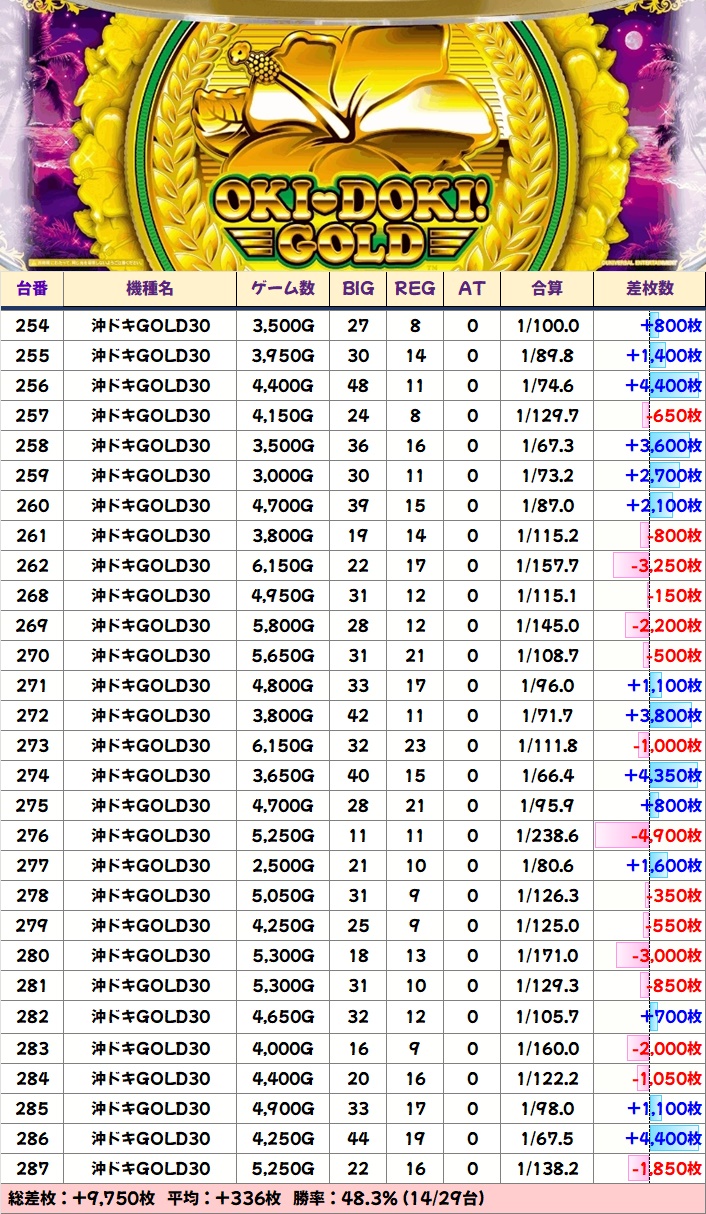Select machine number 287 in last row
Viewport: 706px width, 1214px height.
[x=33, y=1168]
